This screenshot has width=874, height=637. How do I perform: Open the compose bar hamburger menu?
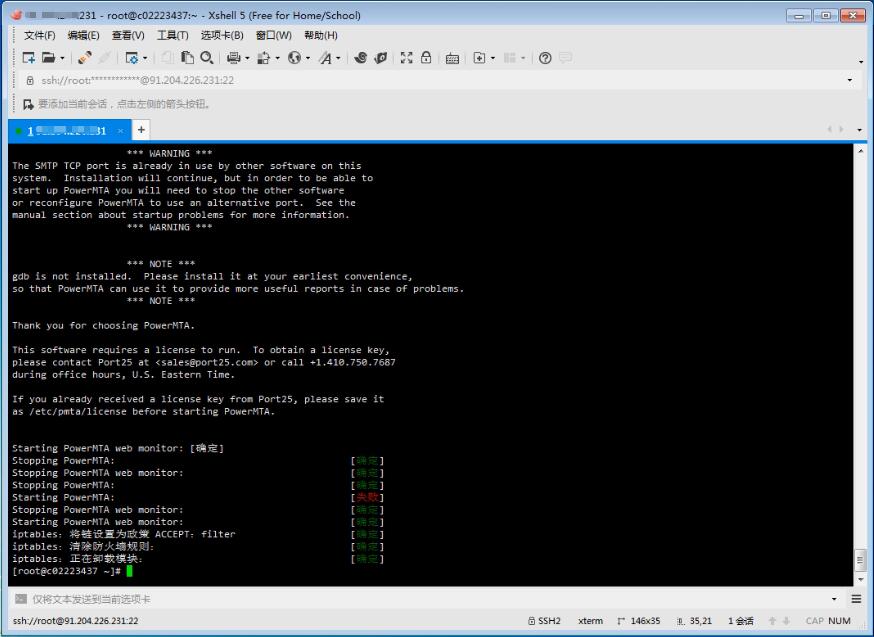(857, 599)
